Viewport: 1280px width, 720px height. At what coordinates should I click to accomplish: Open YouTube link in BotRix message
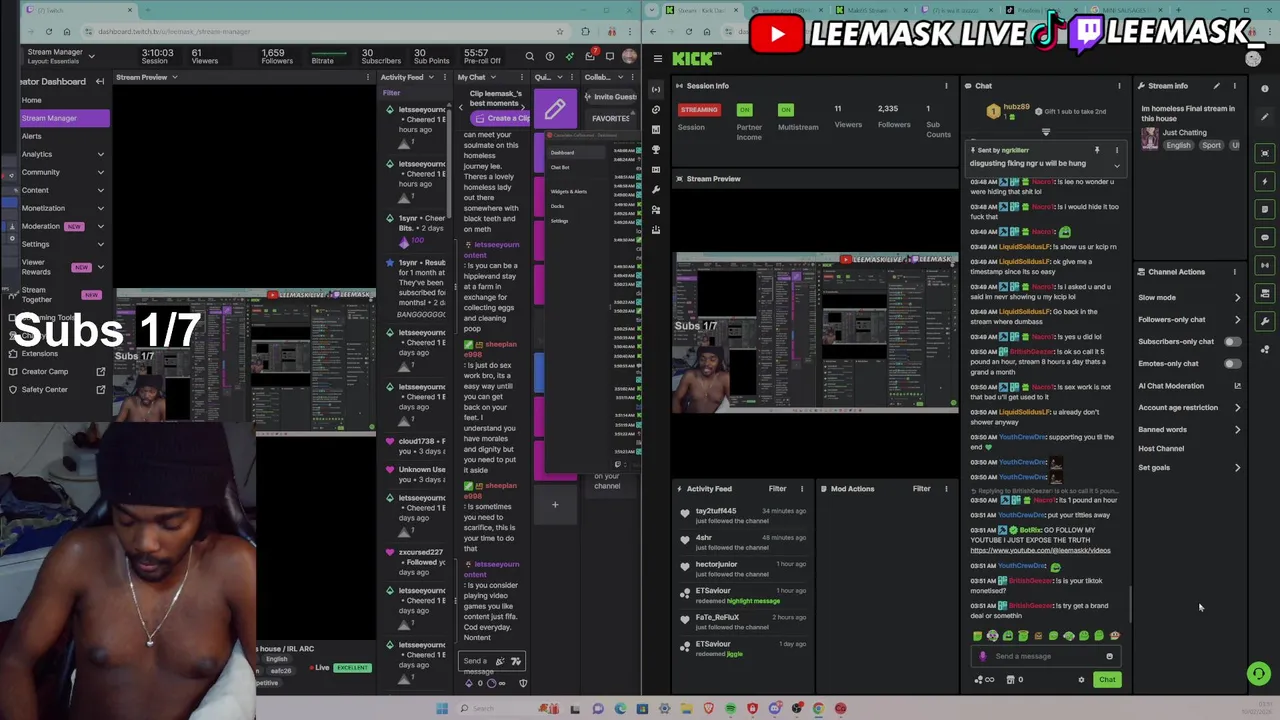point(1040,551)
